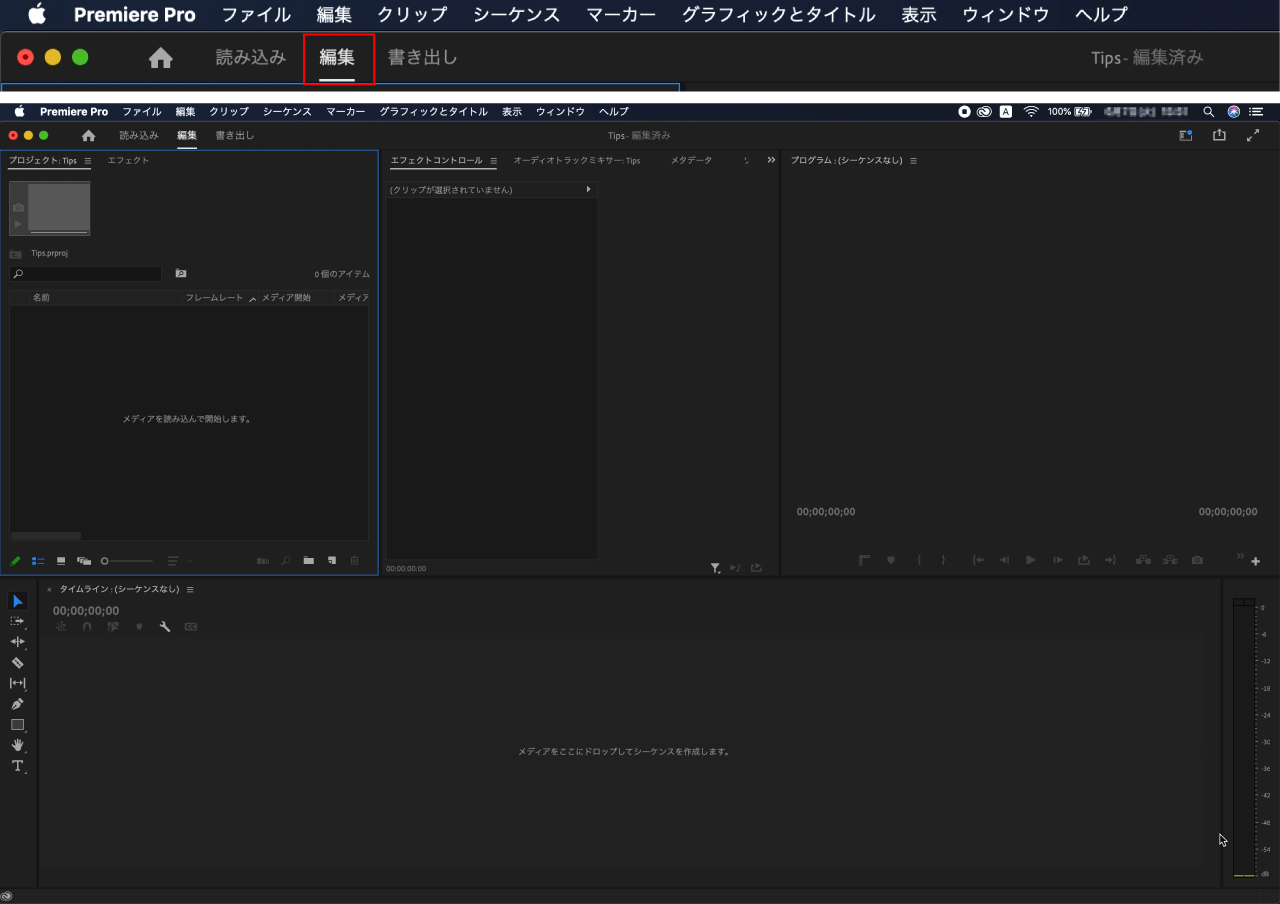Click Mark Out brace in Program monitor

pos(943,560)
